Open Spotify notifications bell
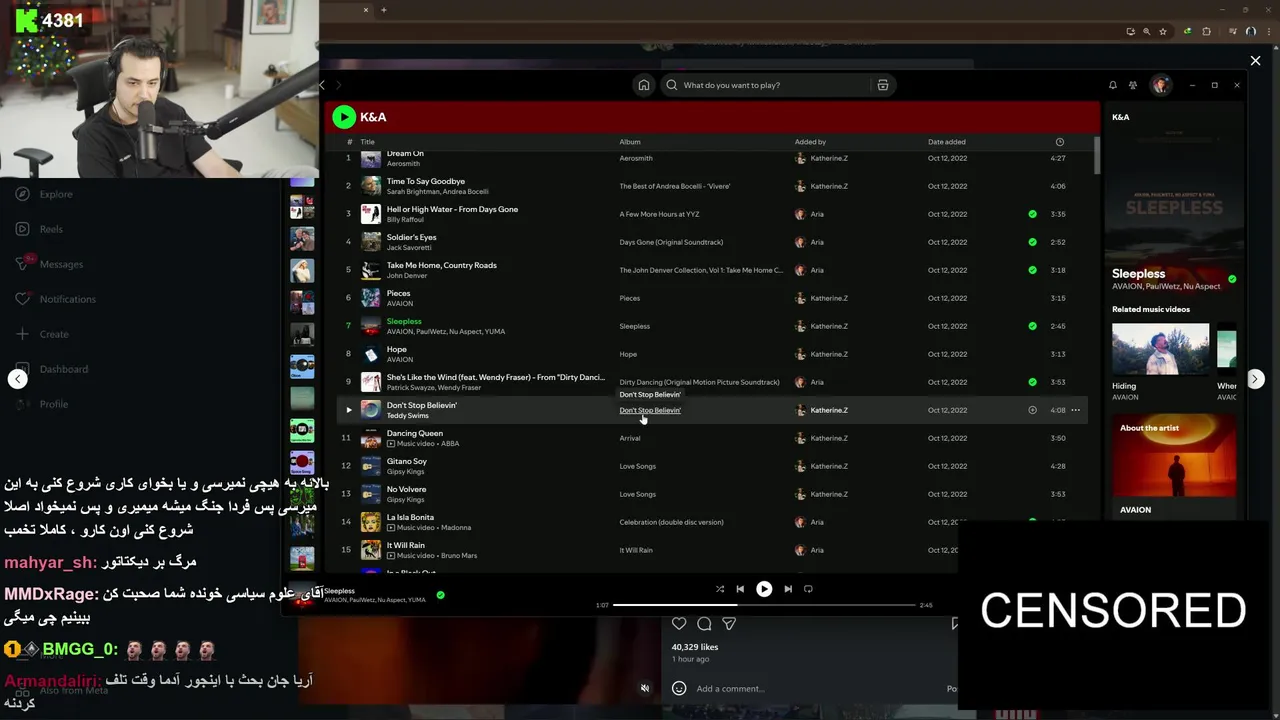 [1113, 85]
